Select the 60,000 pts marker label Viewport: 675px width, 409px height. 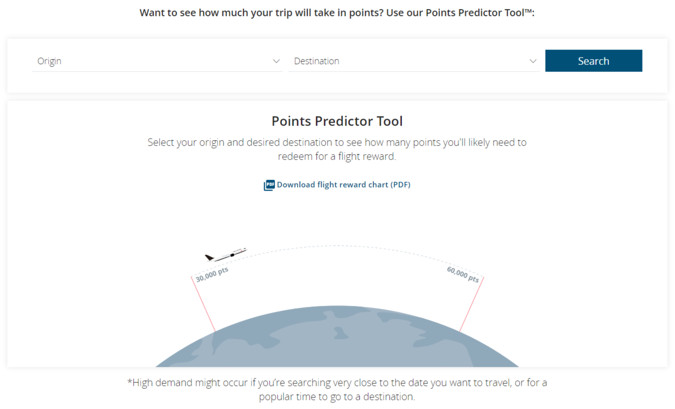pyautogui.click(x=463, y=274)
